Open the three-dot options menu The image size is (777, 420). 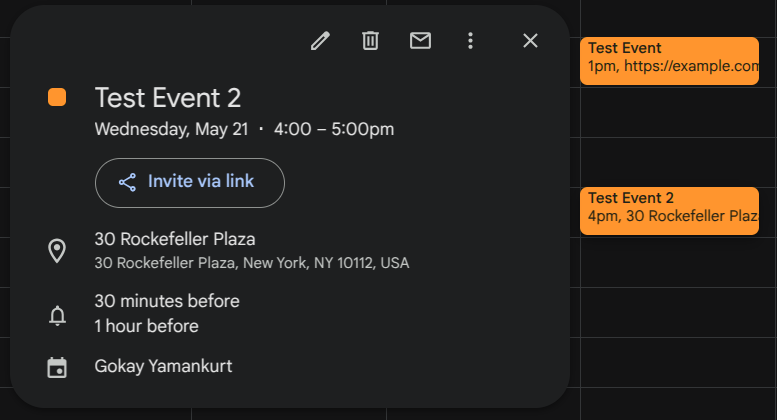point(470,41)
